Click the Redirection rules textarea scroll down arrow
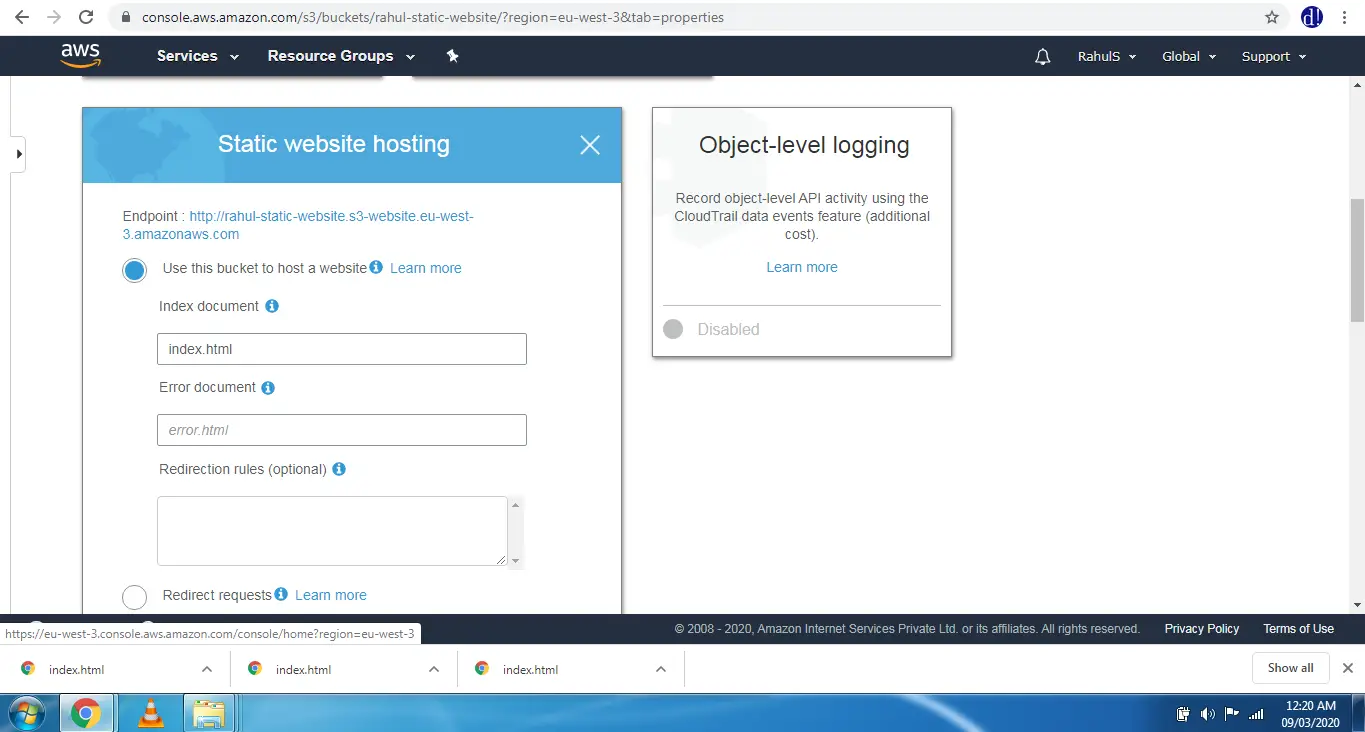Image resolution: width=1365 pixels, height=732 pixels. pyautogui.click(x=516, y=561)
